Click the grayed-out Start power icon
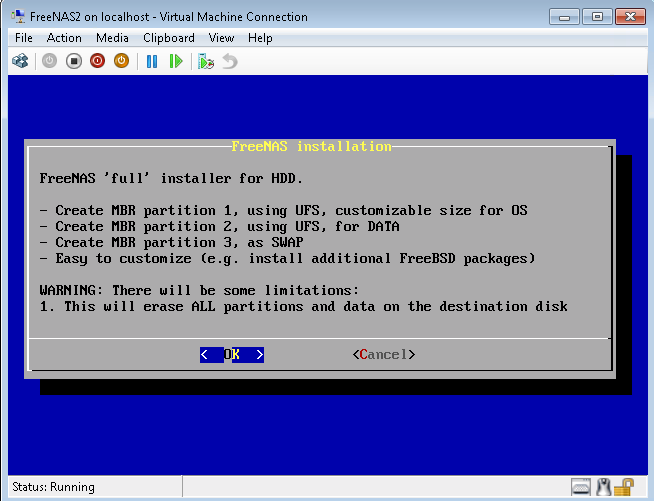The width and height of the screenshot is (654, 501). (49, 61)
